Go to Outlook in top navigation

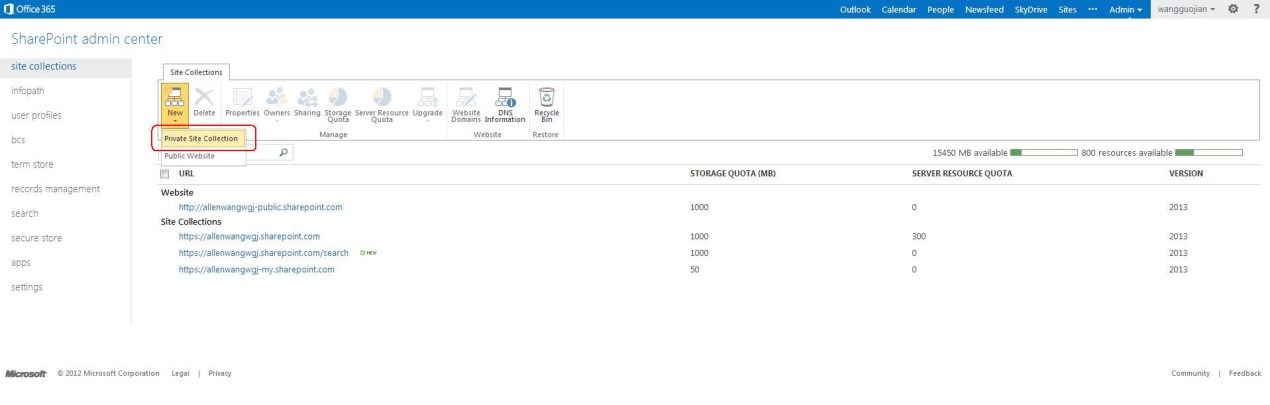857,10
